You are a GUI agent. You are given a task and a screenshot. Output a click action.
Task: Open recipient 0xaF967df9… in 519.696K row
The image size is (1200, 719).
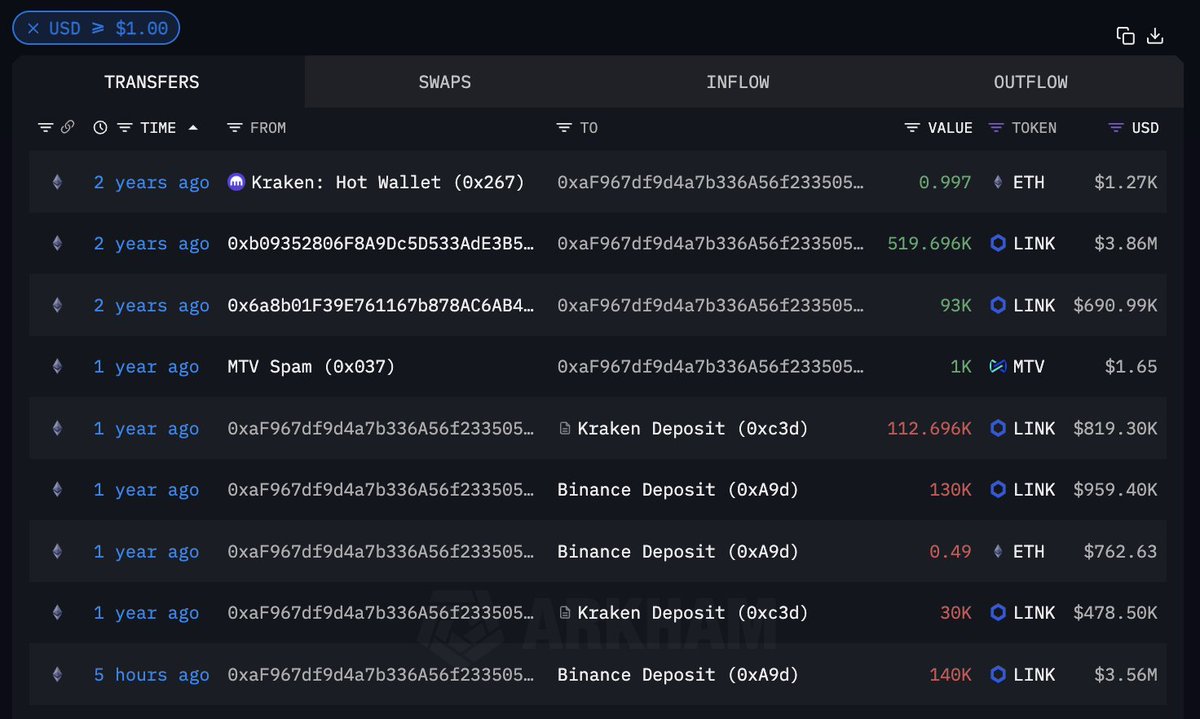point(711,244)
